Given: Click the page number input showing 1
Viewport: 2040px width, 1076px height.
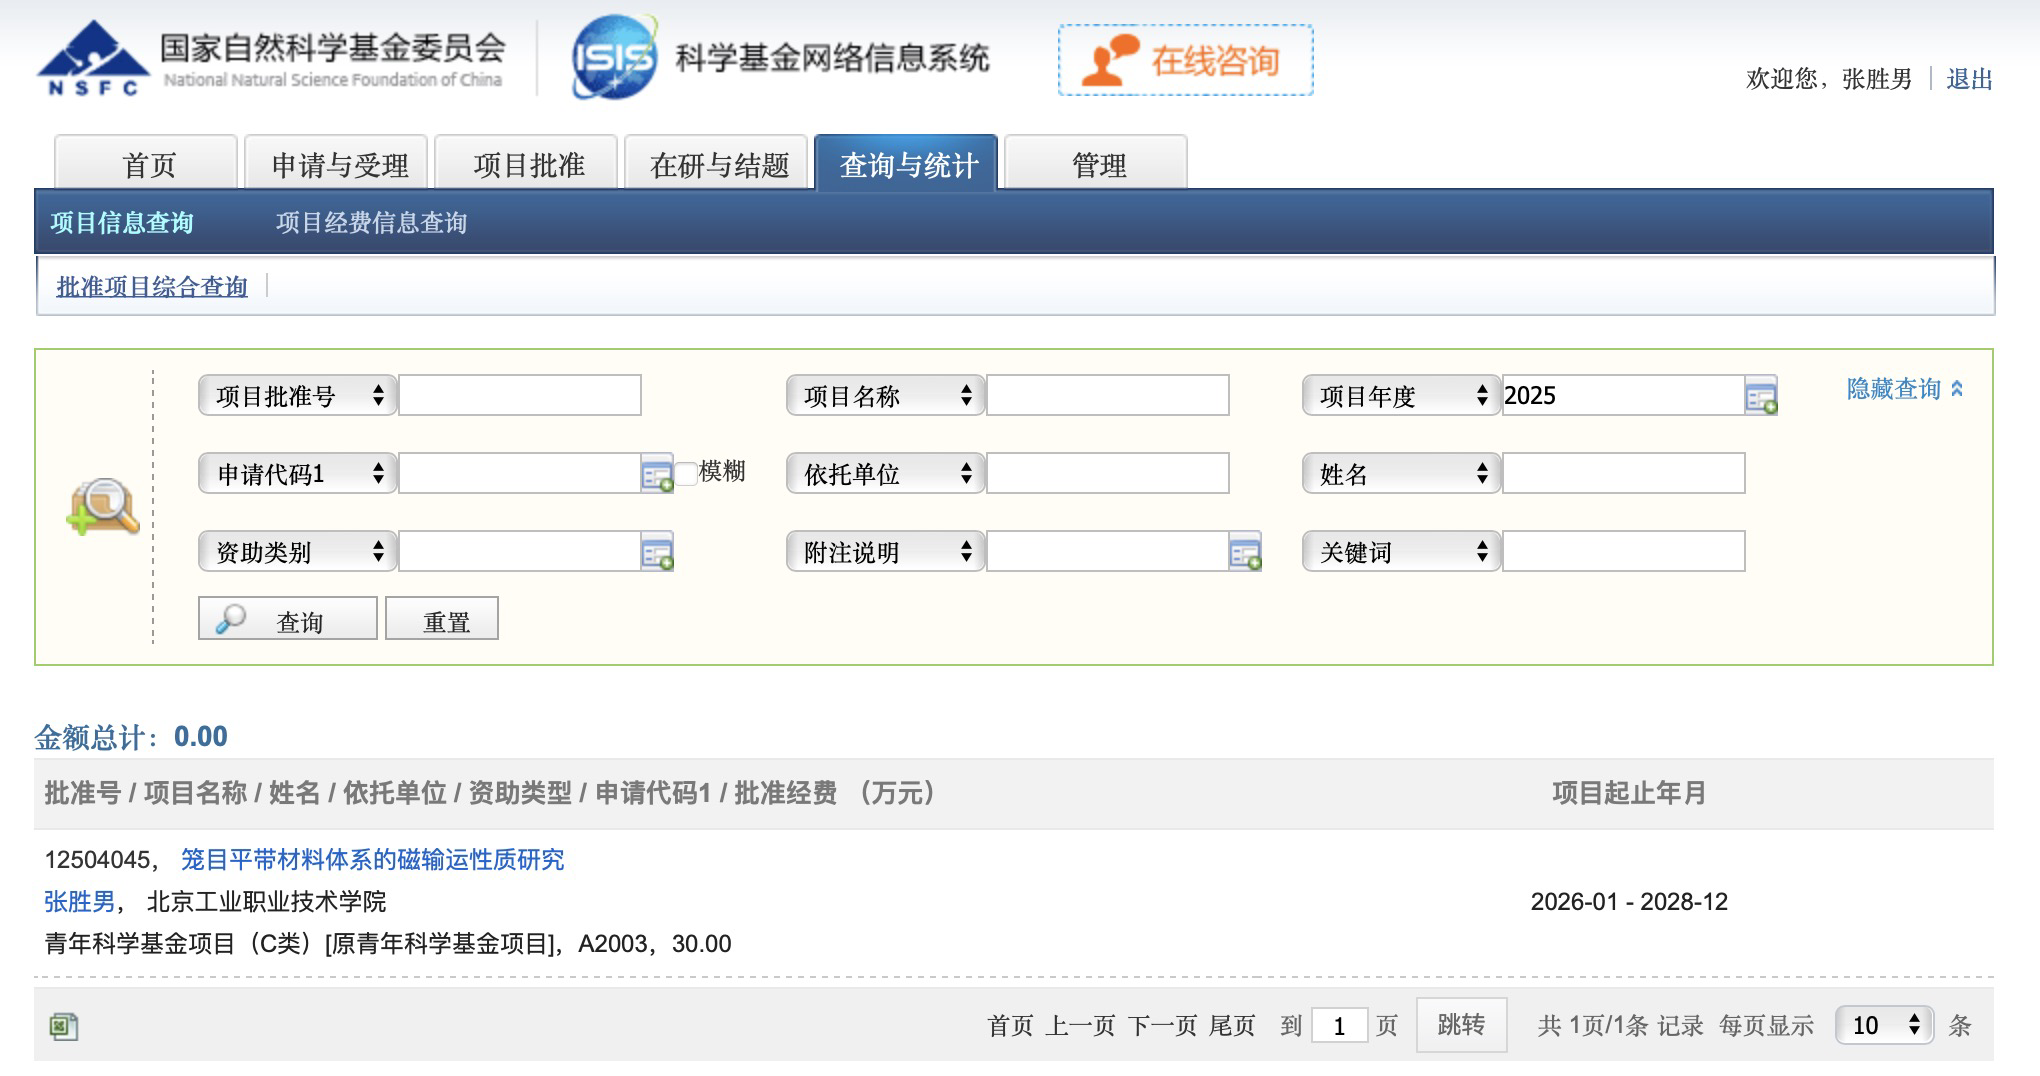Looking at the screenshot, I should [x=1339, y=1025].
